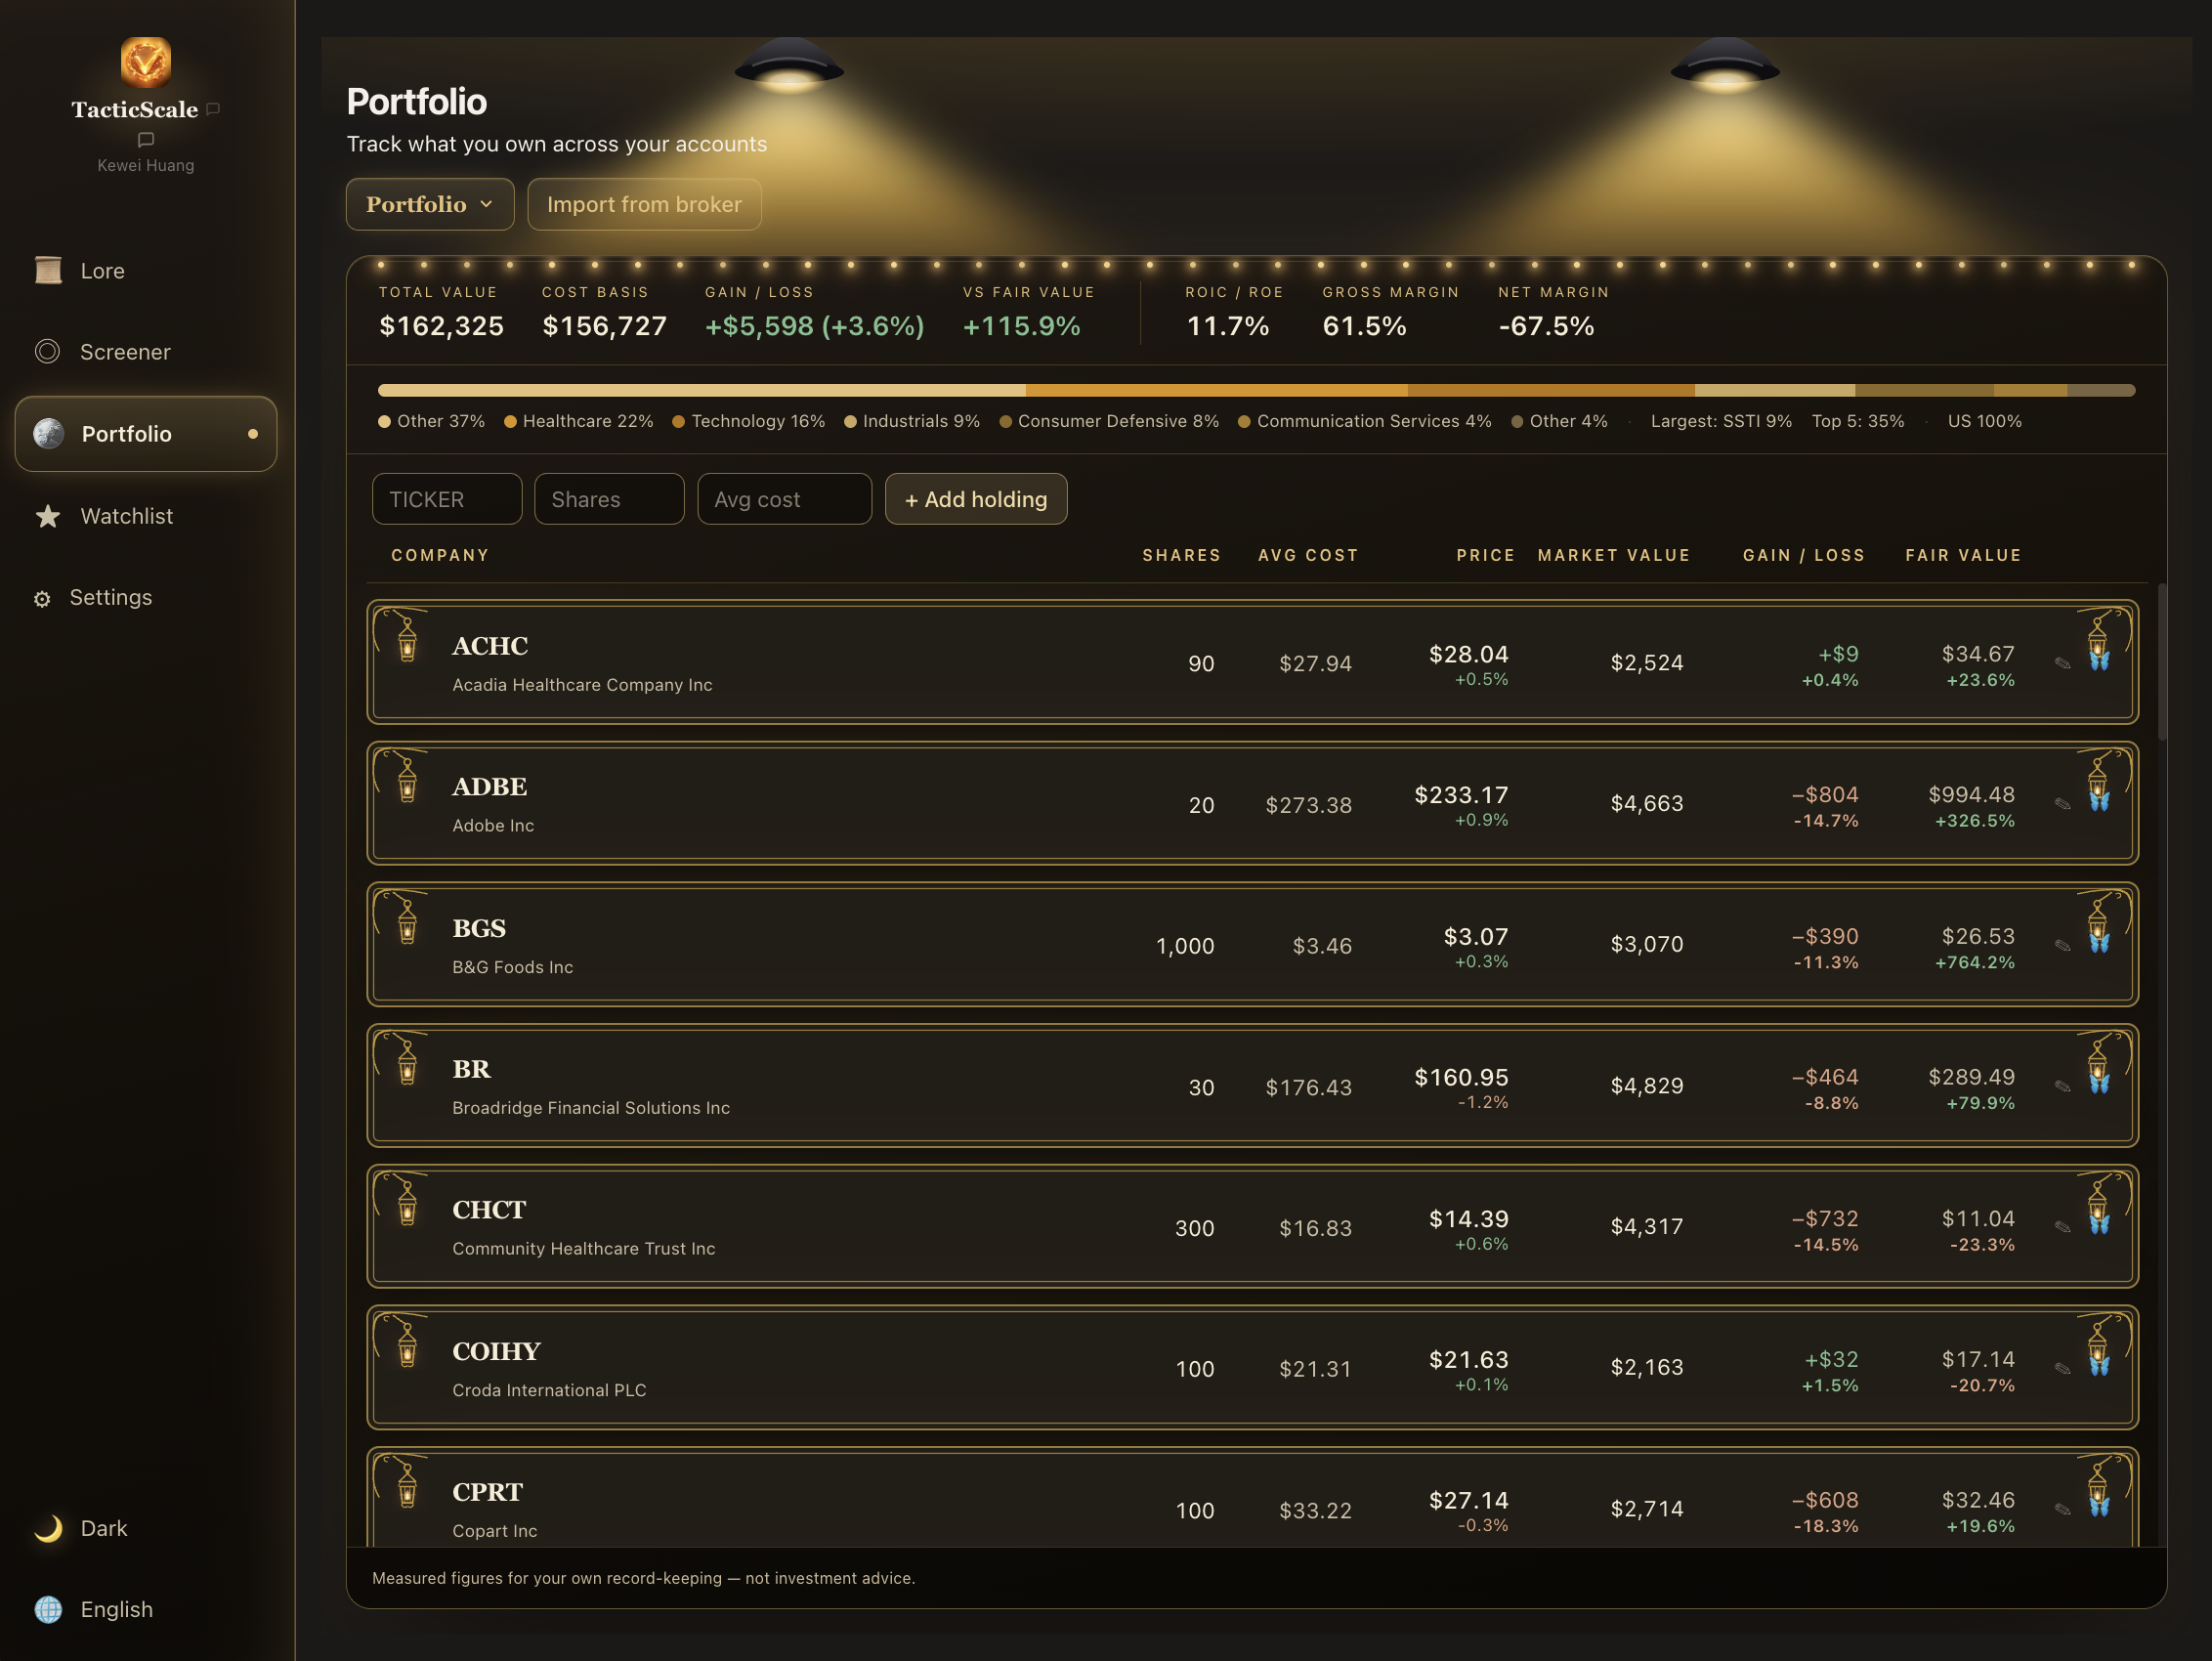Switch to the Screener label in sidebar

[125, 352]
